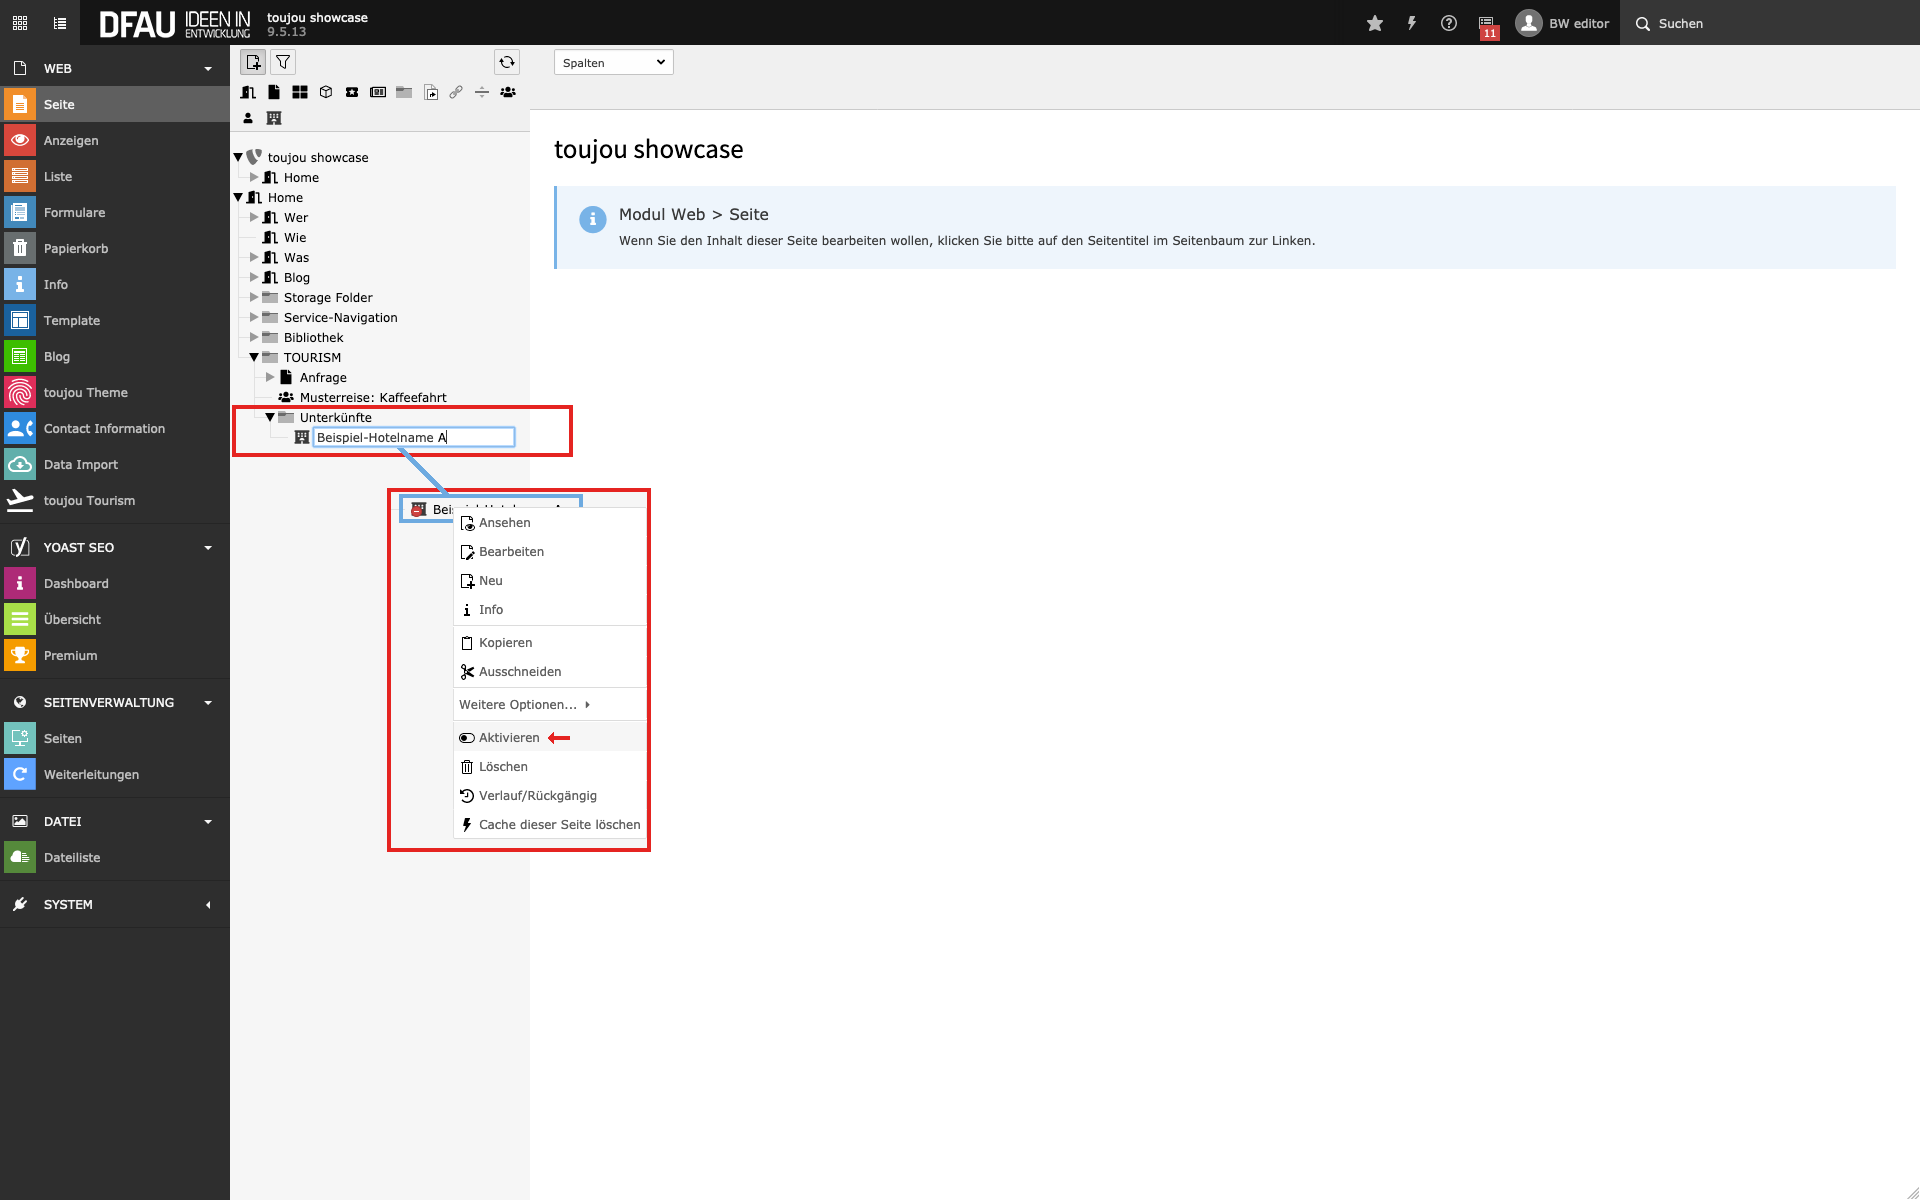The height and width of the screenshot is (1200, 1920).
Task: Select Storage Folder in page tree
Action: 327,297
